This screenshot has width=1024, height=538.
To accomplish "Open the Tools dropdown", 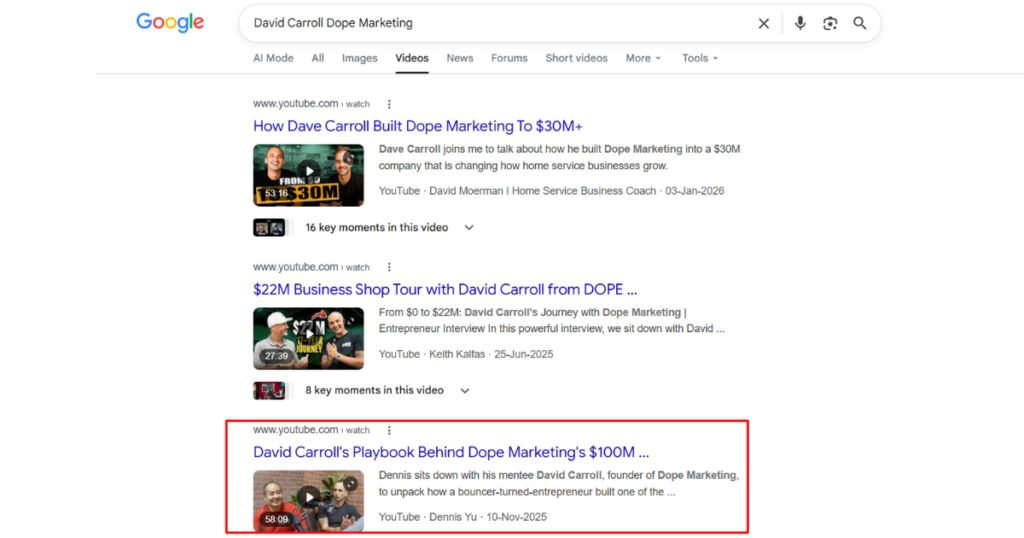I will coord(700,58).
